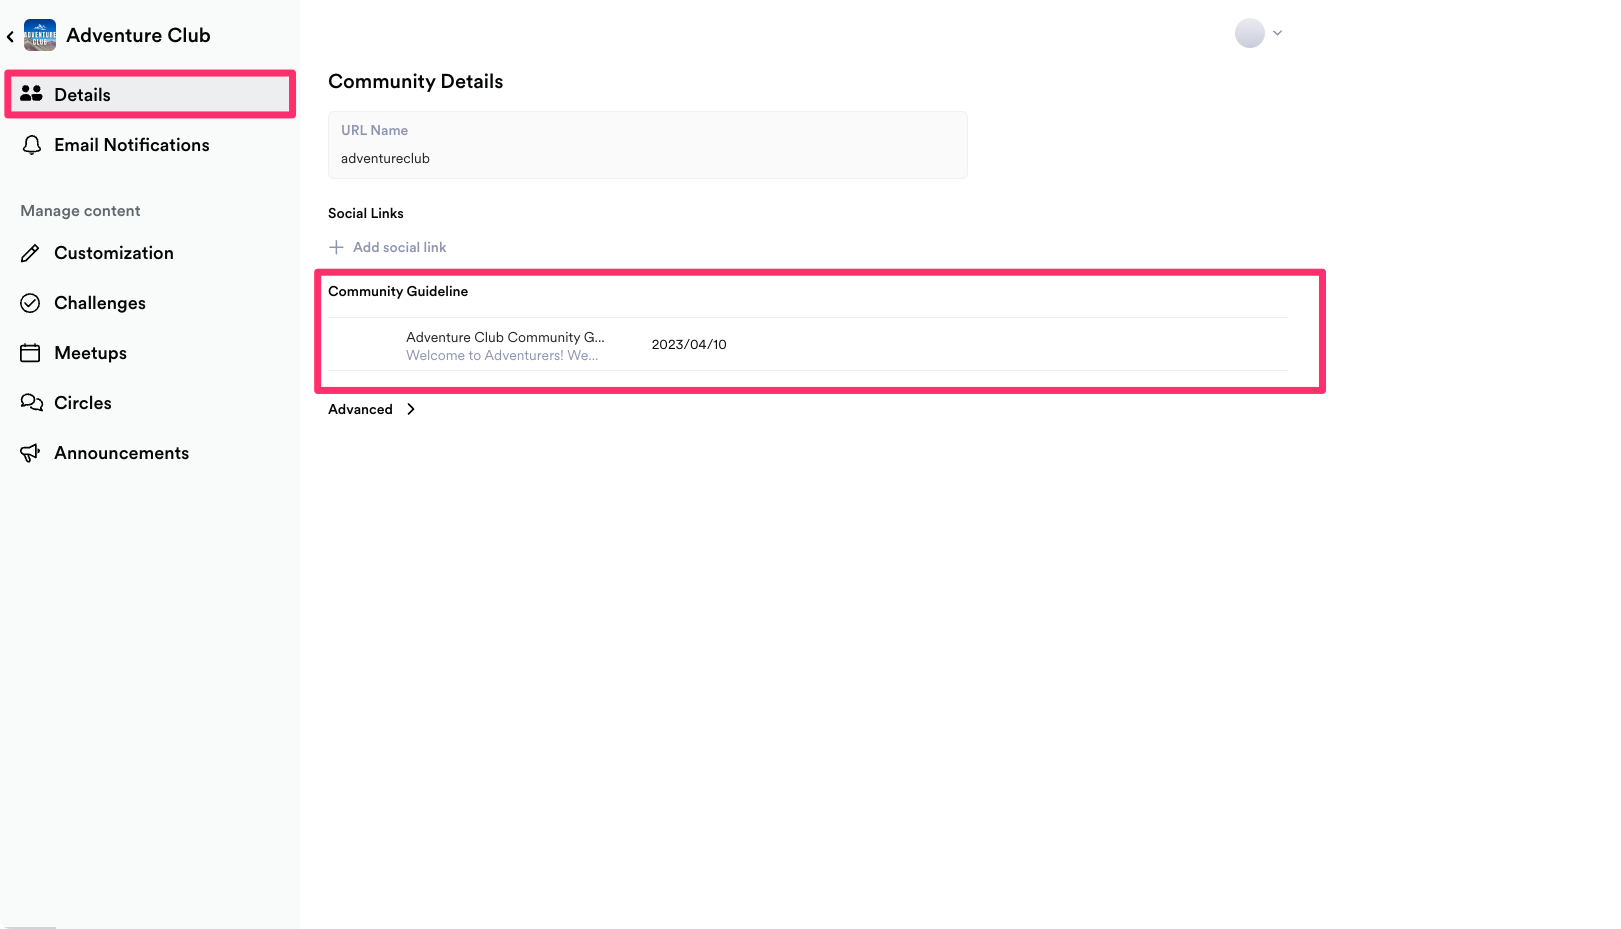Click the calendar icon for Meetups
1621x929 pixels.
pyautogui.click(x=31, y=353)
